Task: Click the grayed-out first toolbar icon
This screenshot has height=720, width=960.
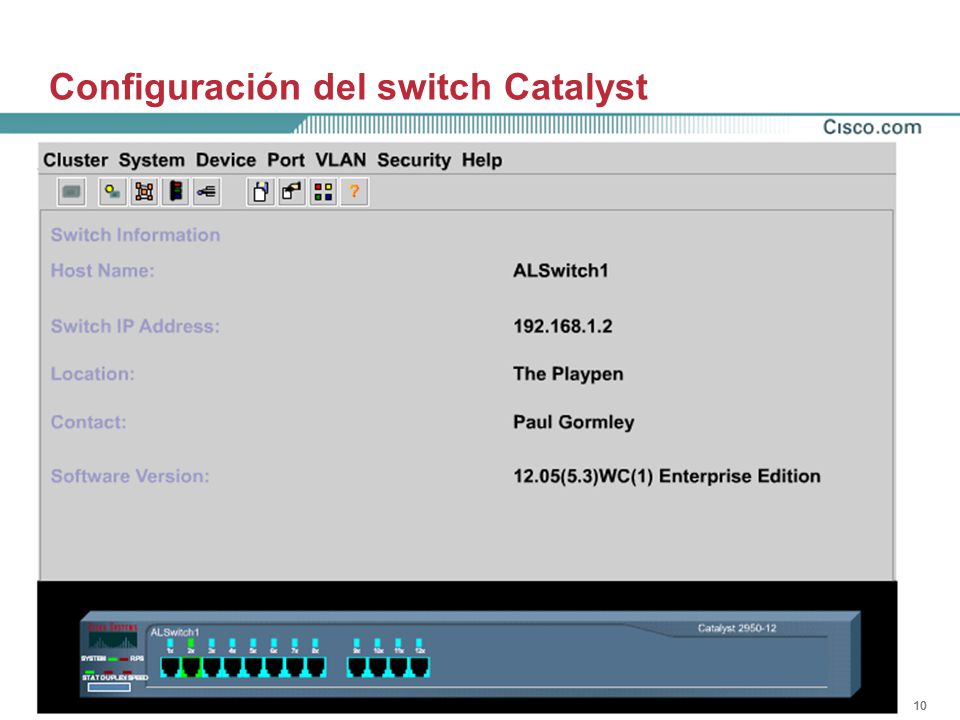Action: tap(72, 192)
